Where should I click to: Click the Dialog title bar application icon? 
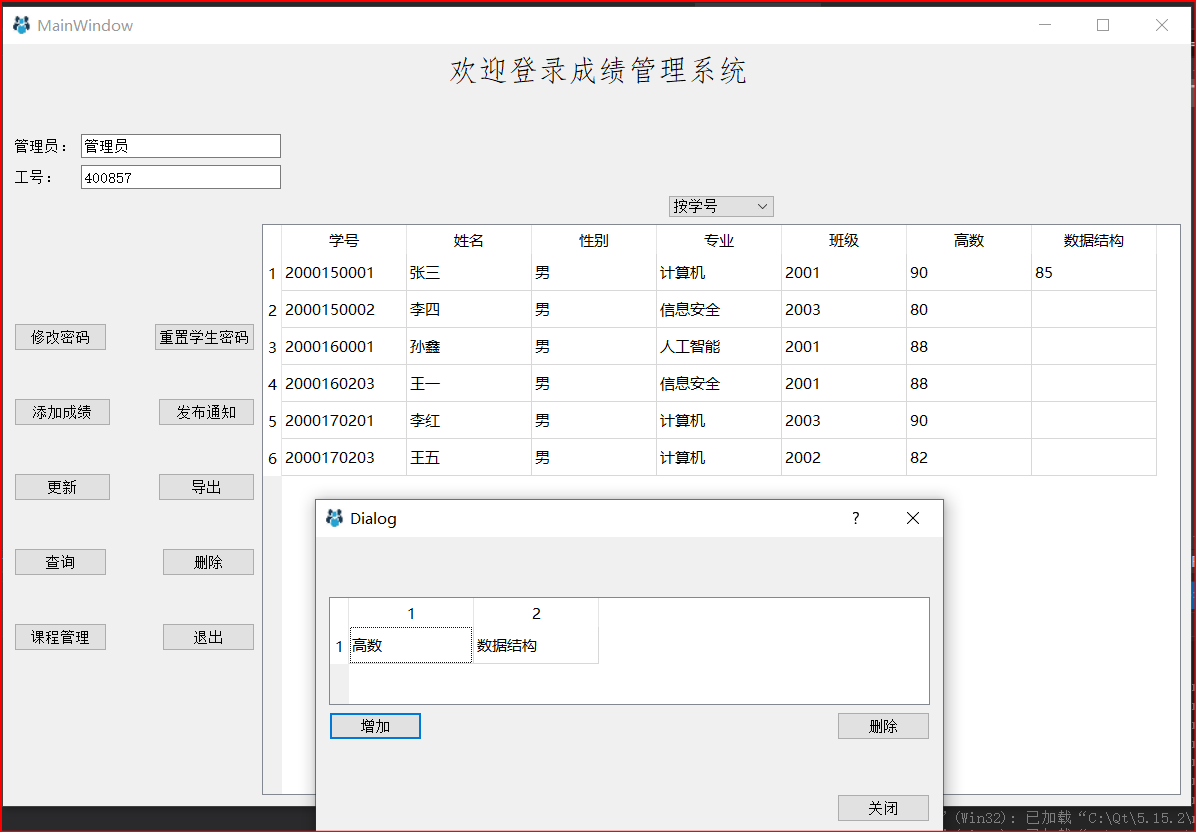click(x=334, y=518)
